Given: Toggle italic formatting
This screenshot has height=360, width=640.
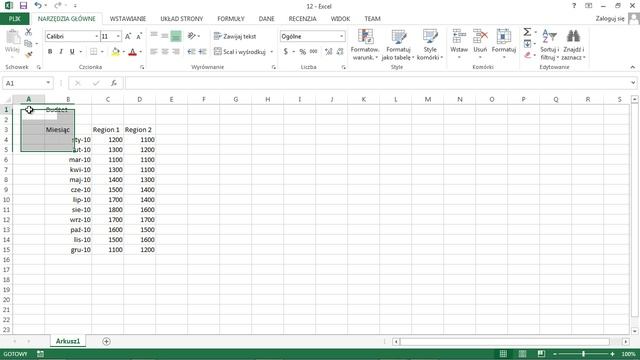Looking at the screenshot, I should [61, 52].
